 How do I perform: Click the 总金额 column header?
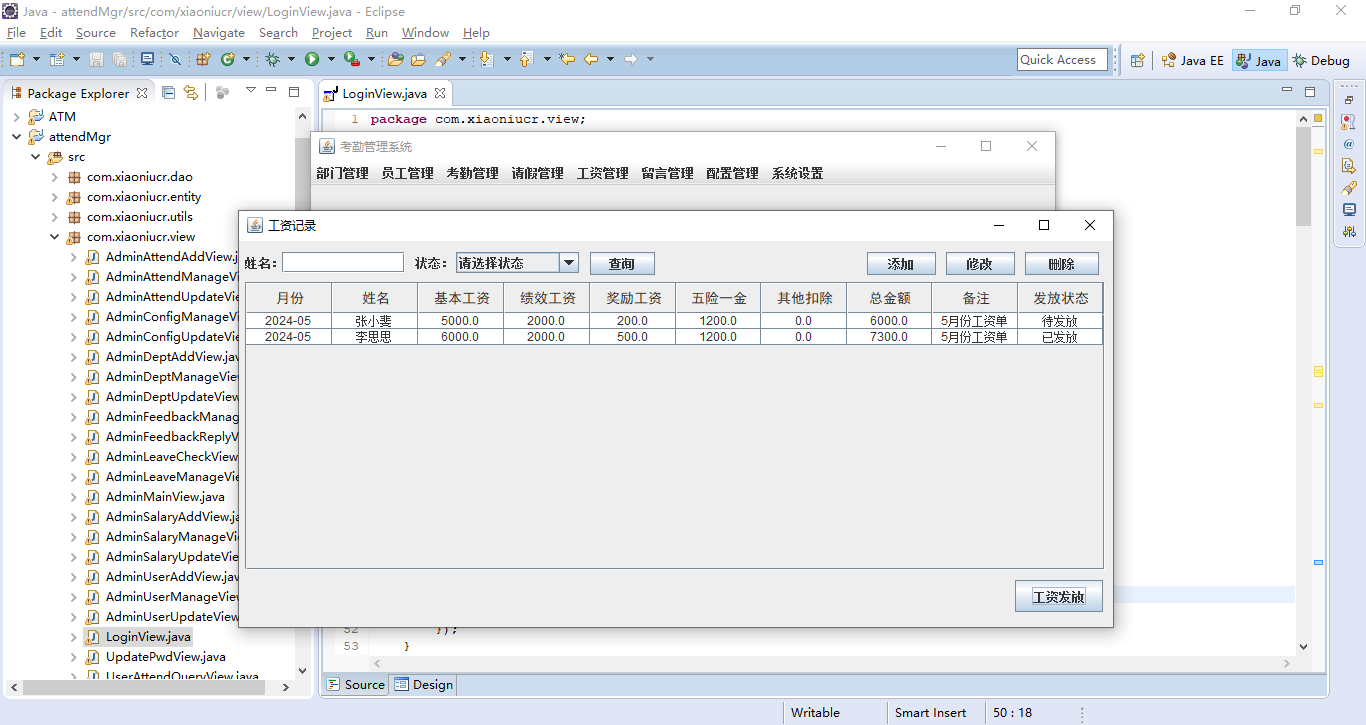point(889,298)
